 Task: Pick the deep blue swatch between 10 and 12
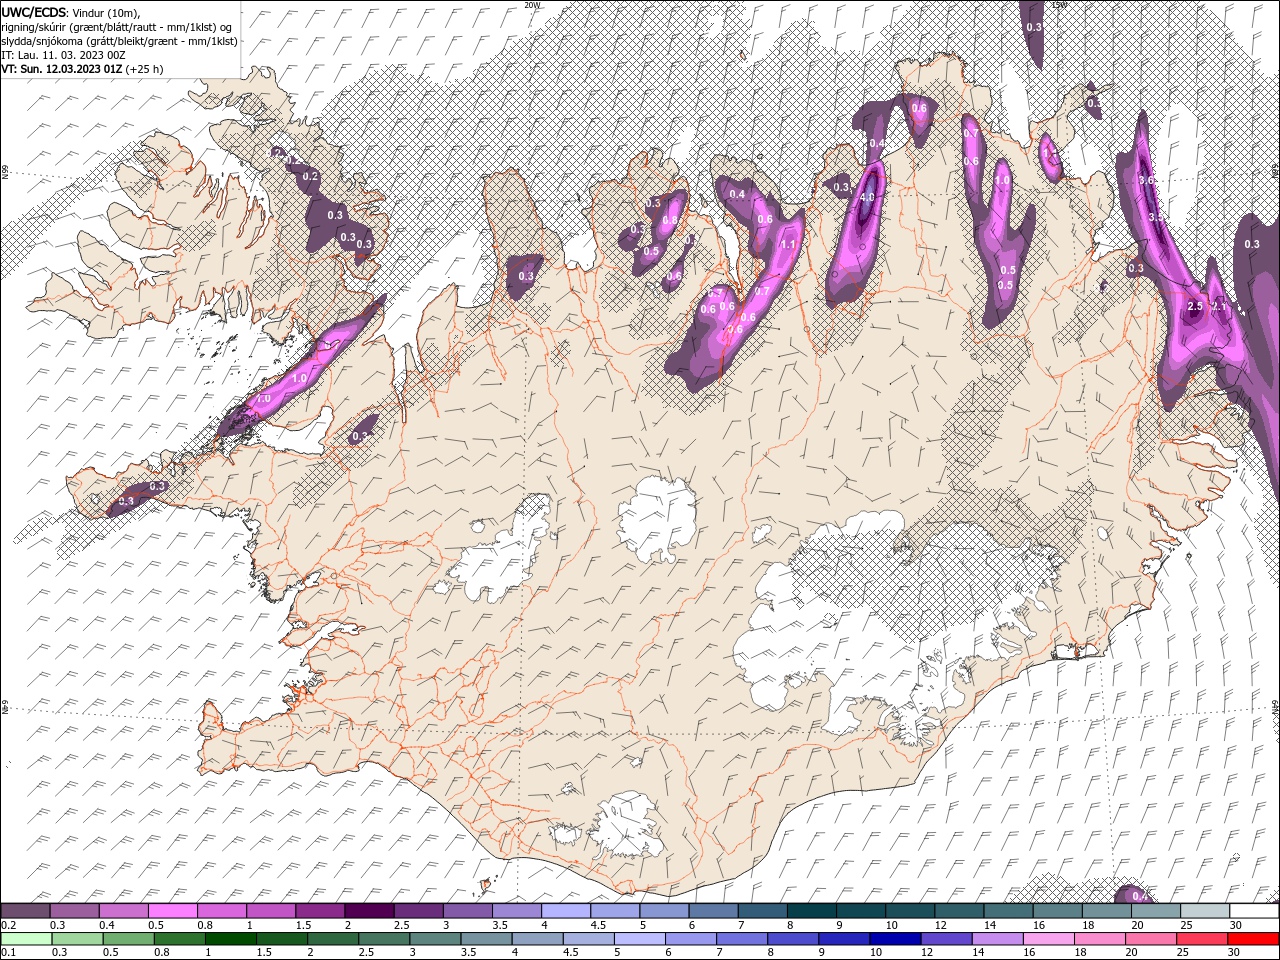pos(894,938)
